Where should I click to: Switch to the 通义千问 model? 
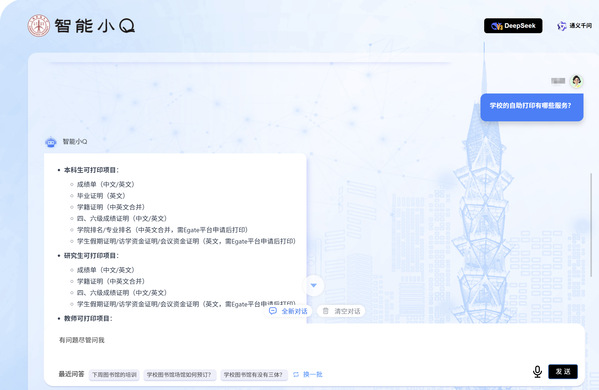(x=574, y=26)
